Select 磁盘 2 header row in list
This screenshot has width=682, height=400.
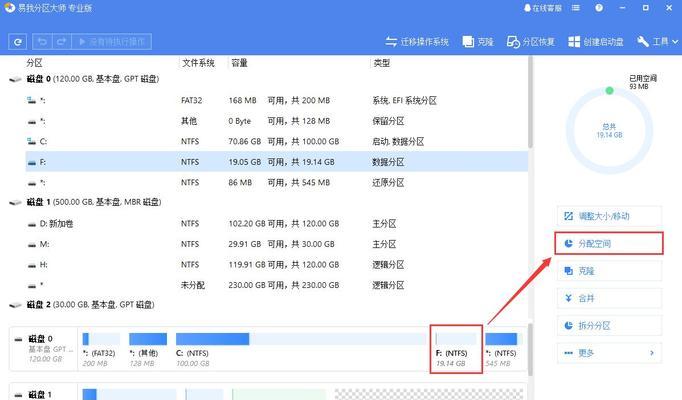click(x=268, y=305)
